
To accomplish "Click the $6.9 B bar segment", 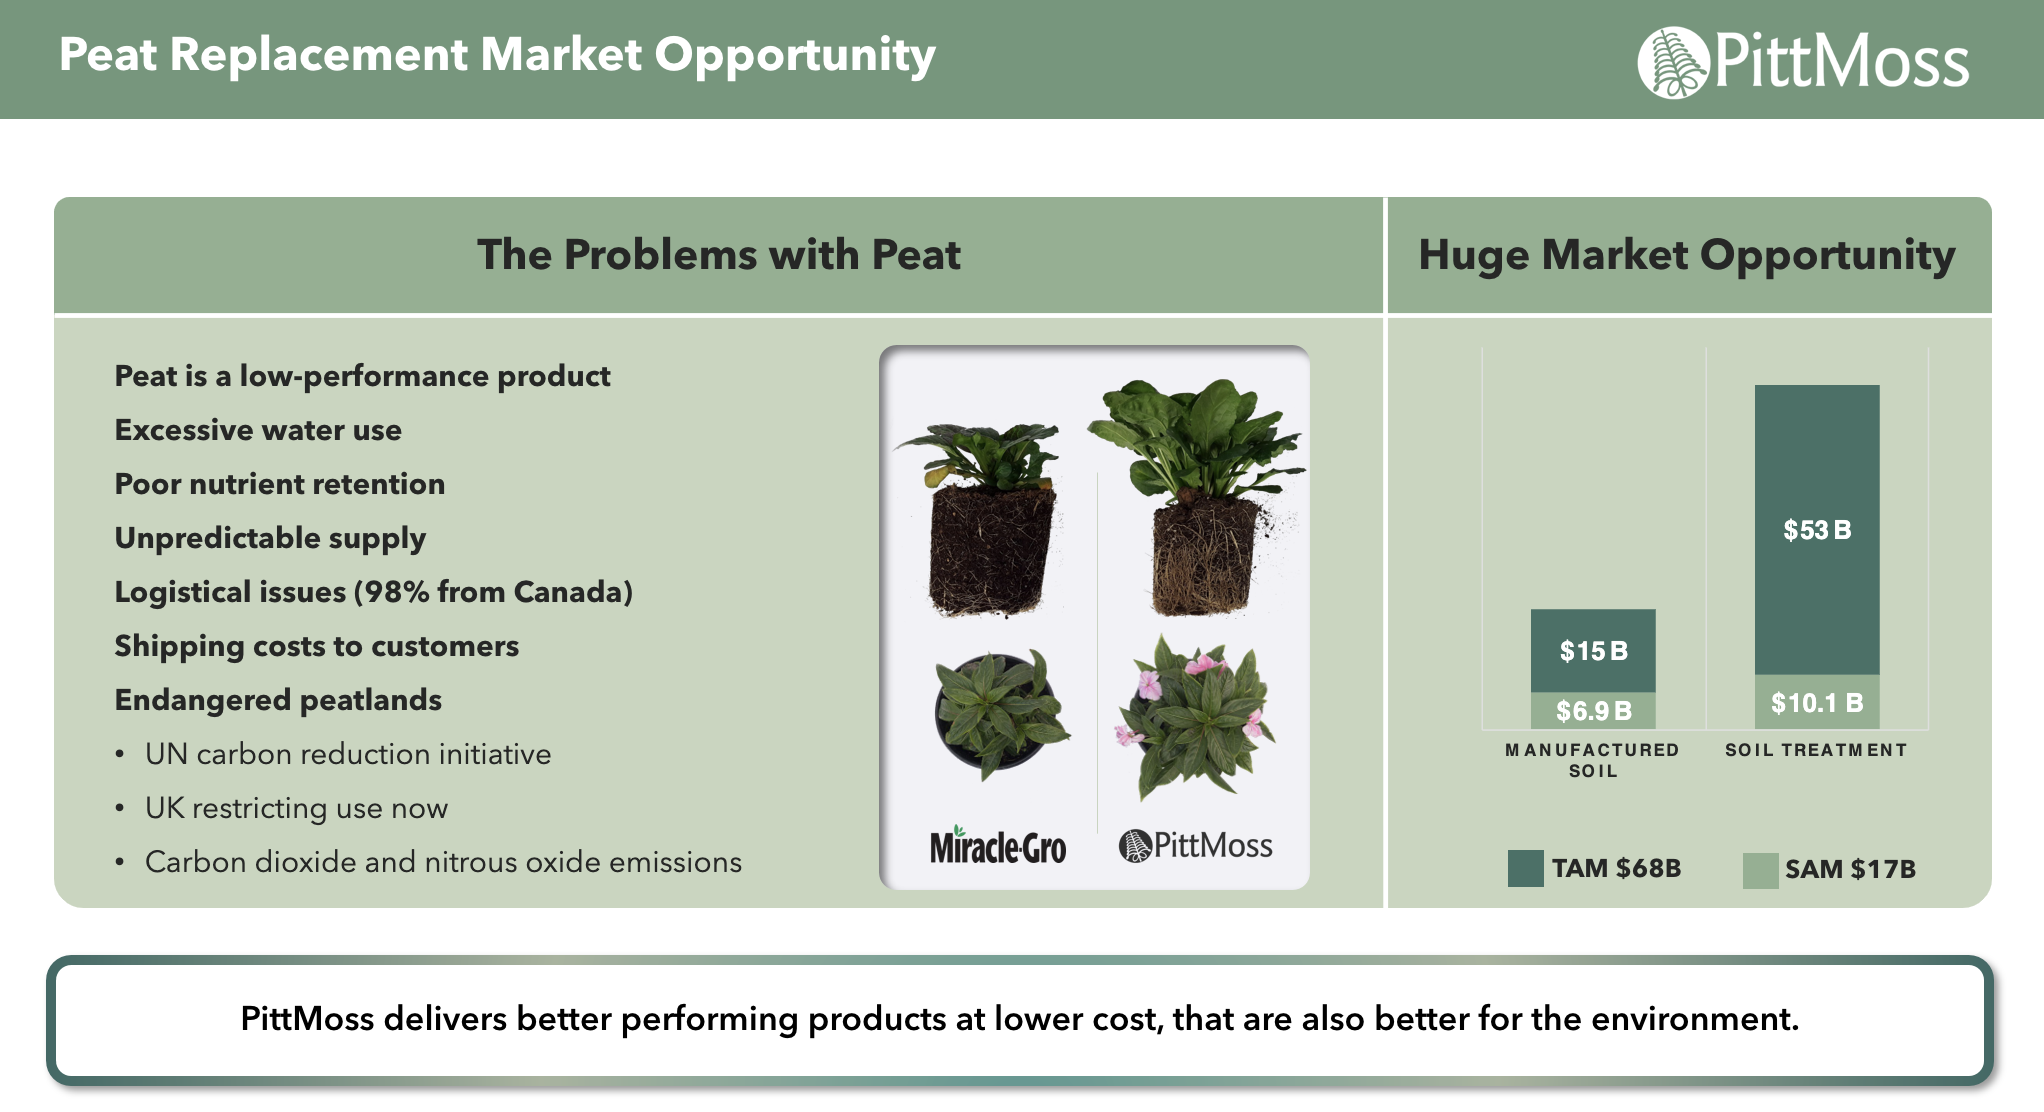I will [x=1593, y=711].
